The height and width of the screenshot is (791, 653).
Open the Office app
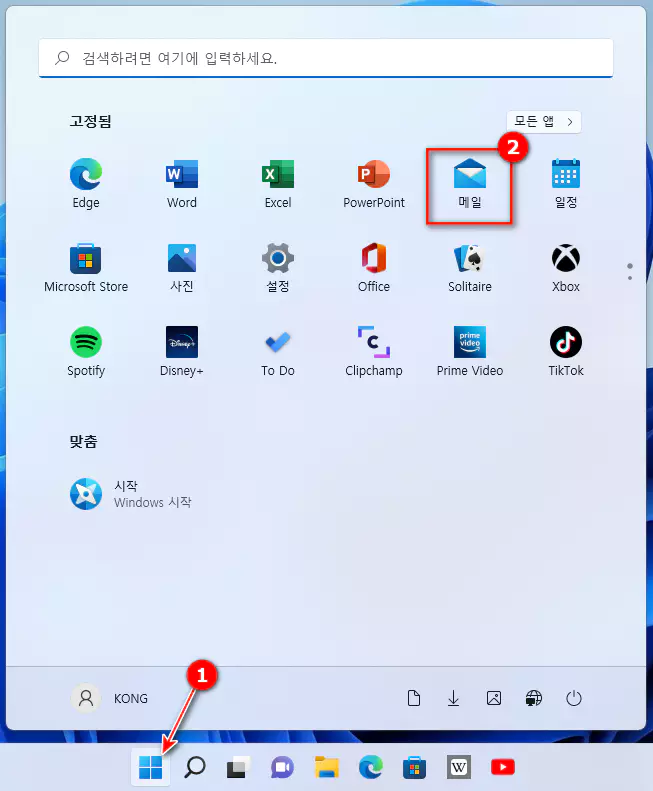(373, 268)
